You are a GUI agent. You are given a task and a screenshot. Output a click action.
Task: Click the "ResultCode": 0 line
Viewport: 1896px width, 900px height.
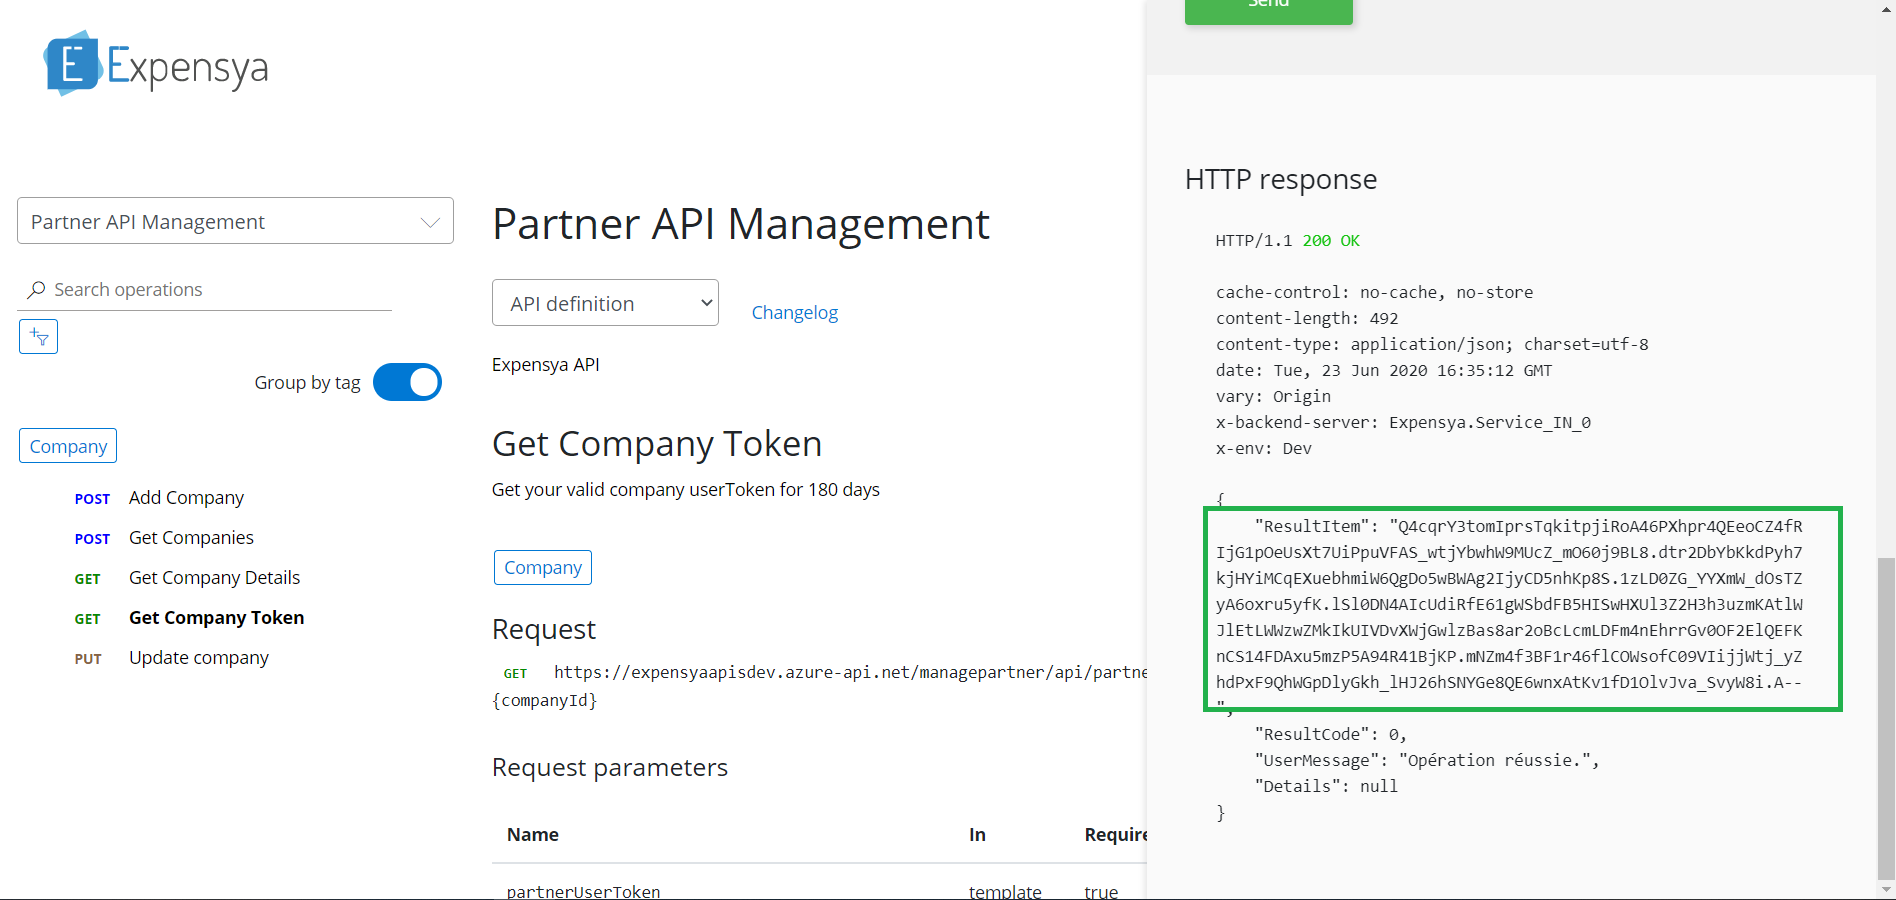pyautogui.click(x=1330, y=735)
